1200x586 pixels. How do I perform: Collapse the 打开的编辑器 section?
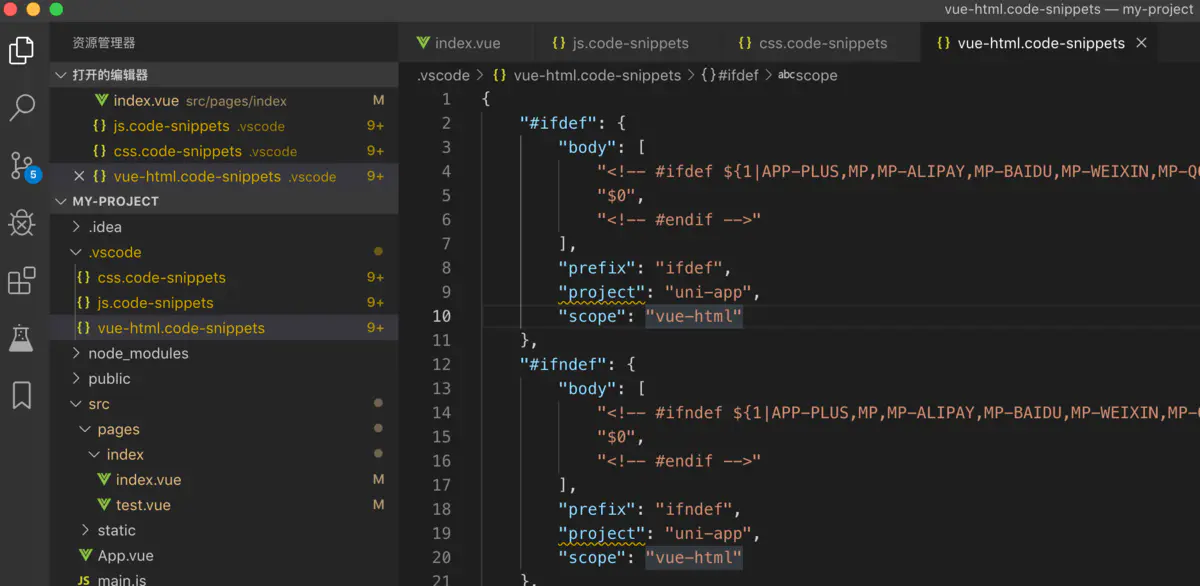click(x=62, y=75)
